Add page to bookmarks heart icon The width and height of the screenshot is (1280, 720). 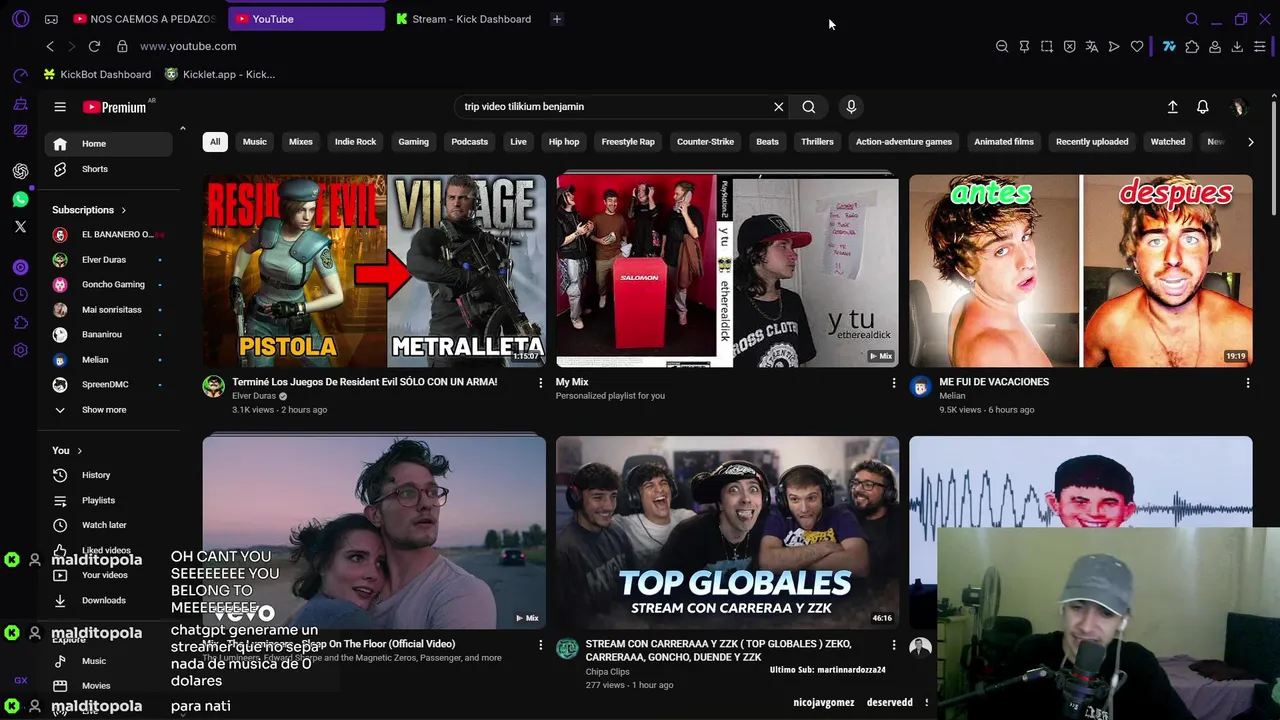coord(1137,46)
